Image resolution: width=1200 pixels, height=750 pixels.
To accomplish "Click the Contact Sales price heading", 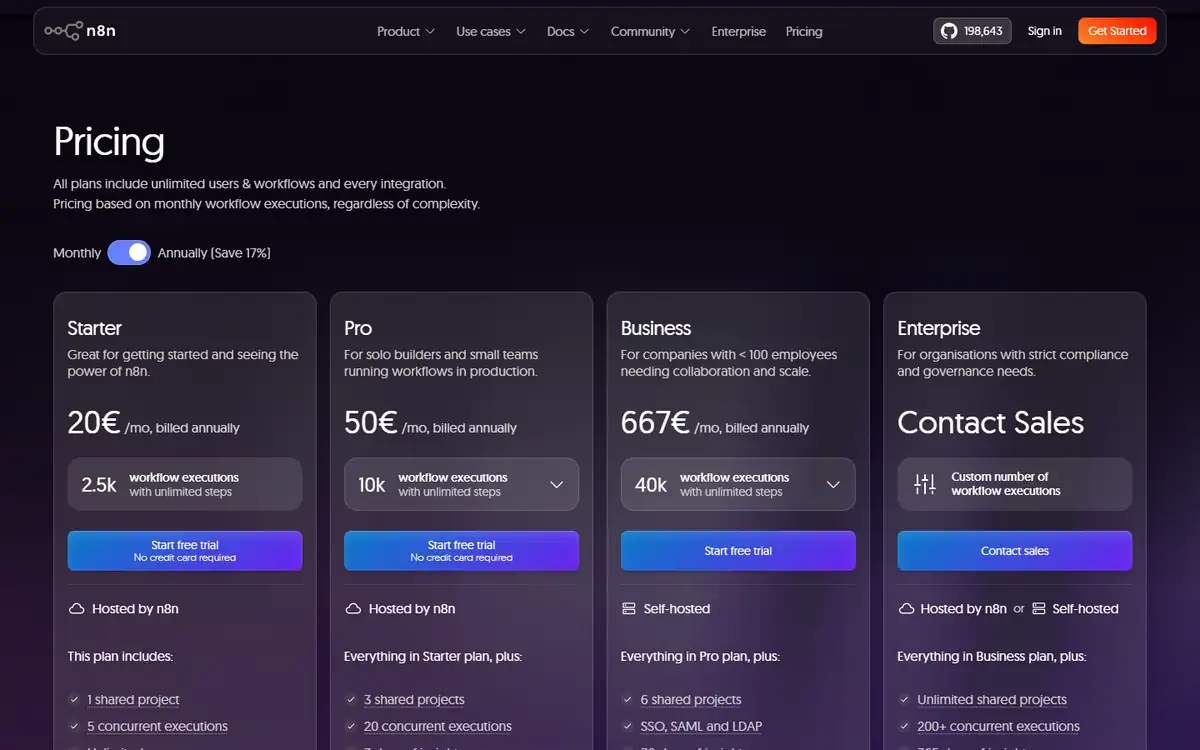I will pyautogui.click(x=991, y=423).
